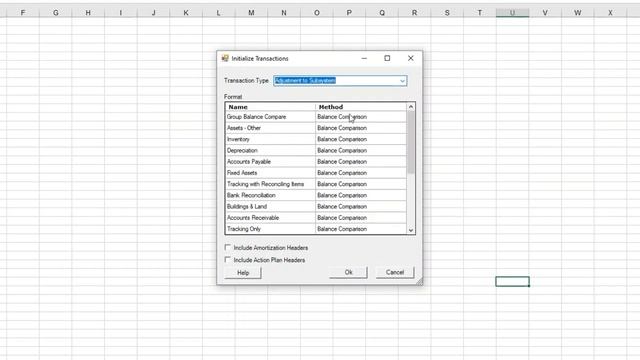Viewport: 640px width, 360px height.
Task: Select column F header in spreadsheet
Action: click(23, 13)
